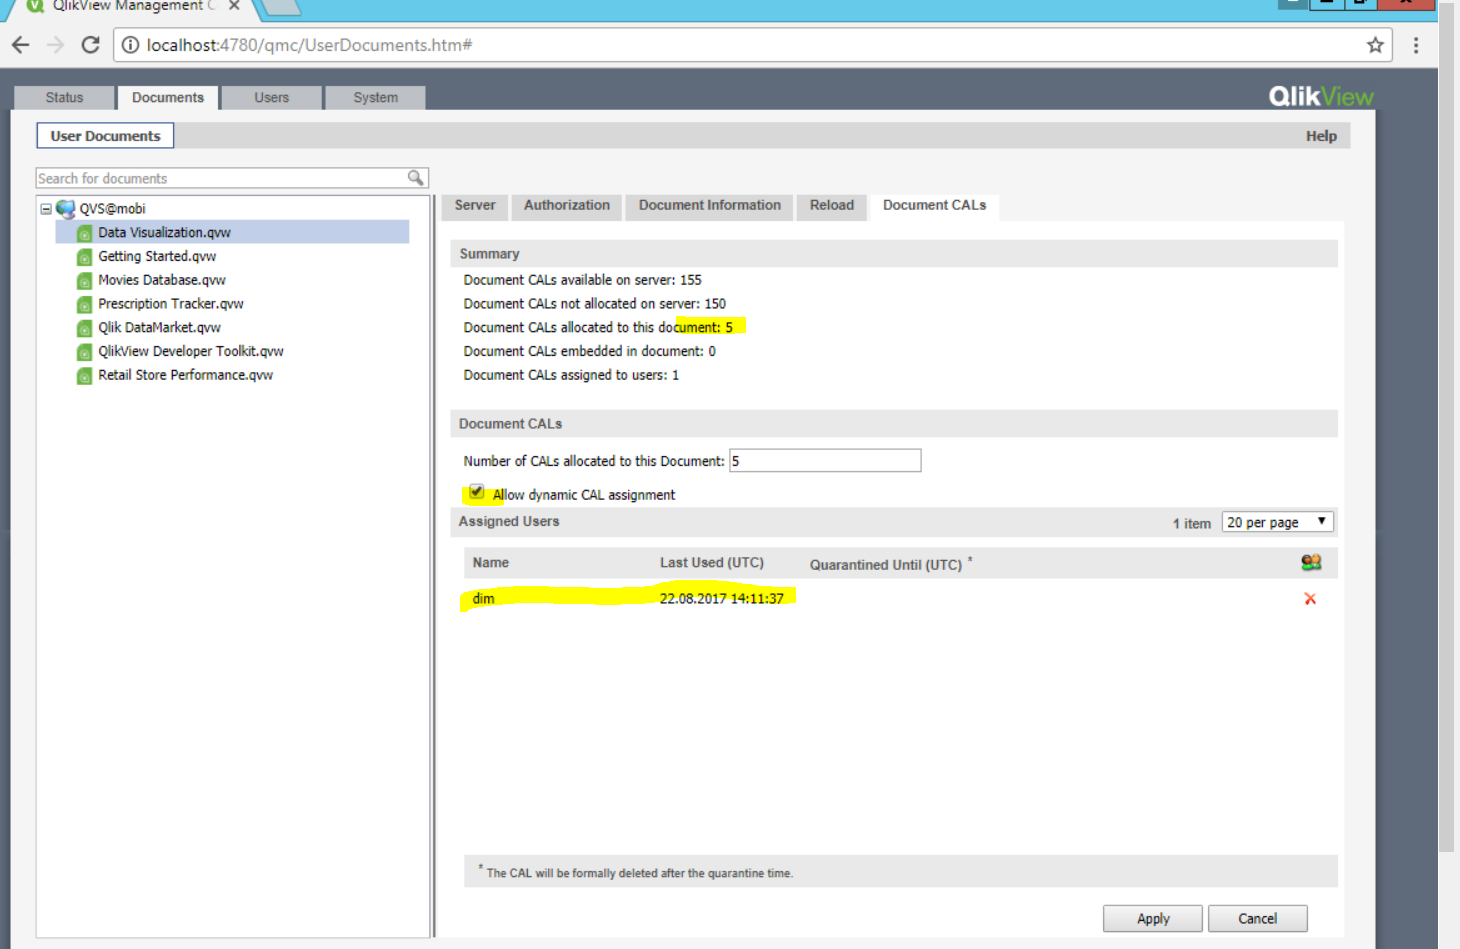Click the Qlik DataMarket.qvw file icon
The image size is (1460, 949).
click(85, 328)
